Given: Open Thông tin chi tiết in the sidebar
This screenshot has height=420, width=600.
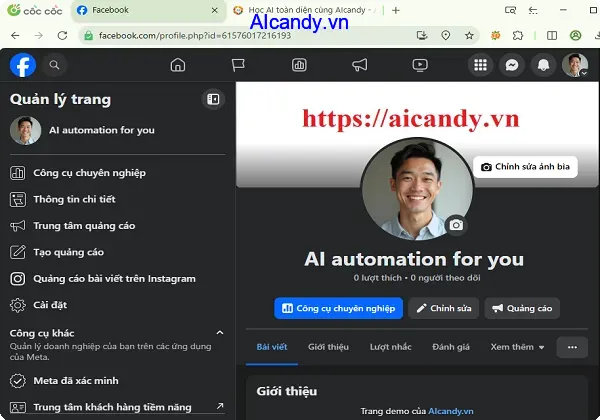Looking at the screenshot, I should coord(117,199).
